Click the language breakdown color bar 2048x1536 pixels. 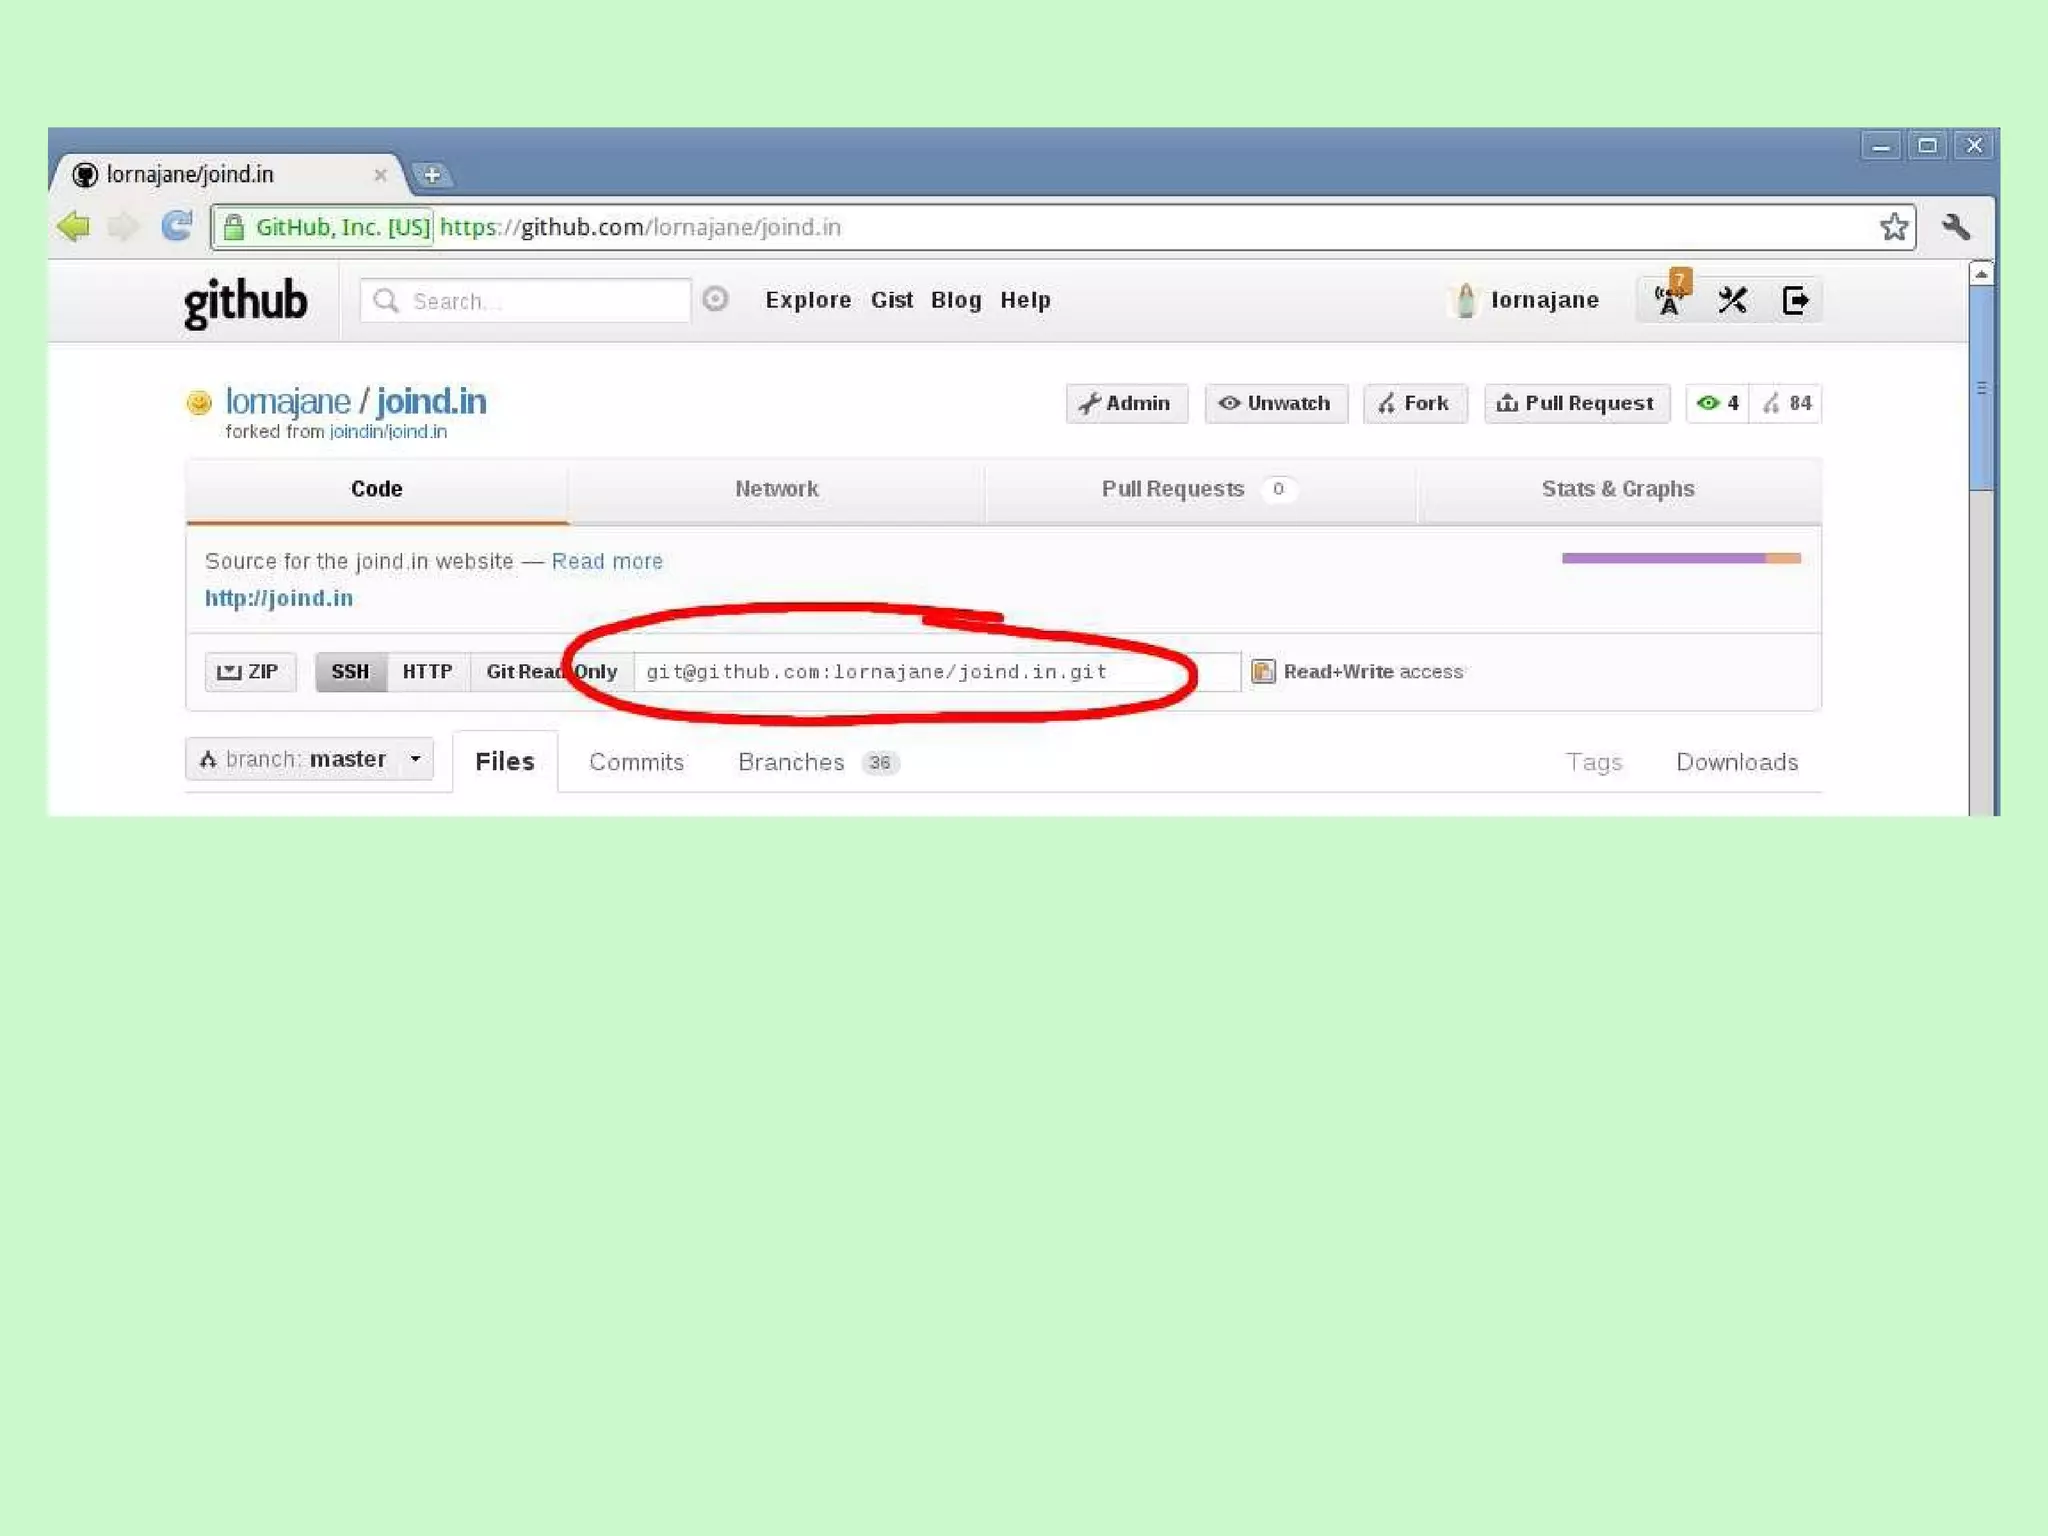(1680, 558)
